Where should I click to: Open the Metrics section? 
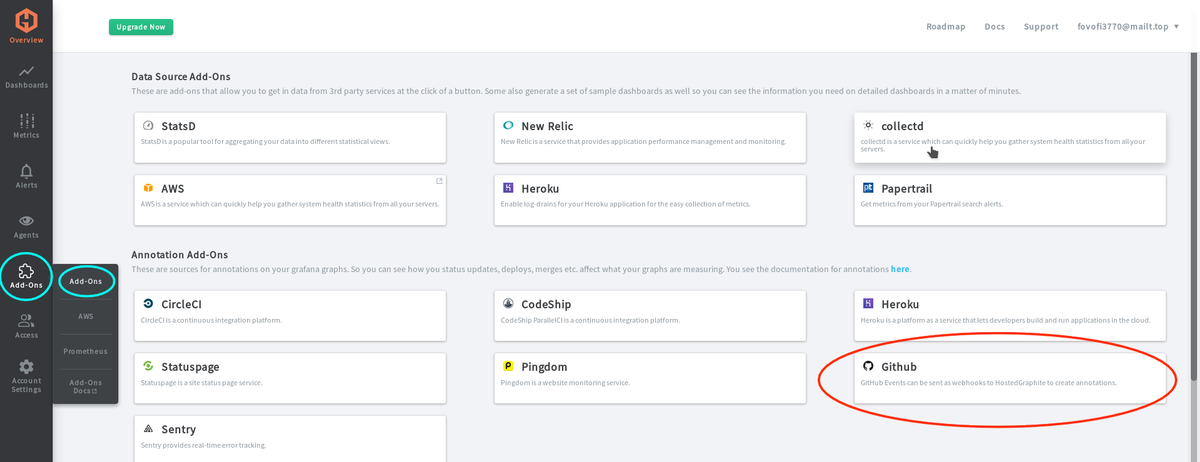(x=26, y=125)
